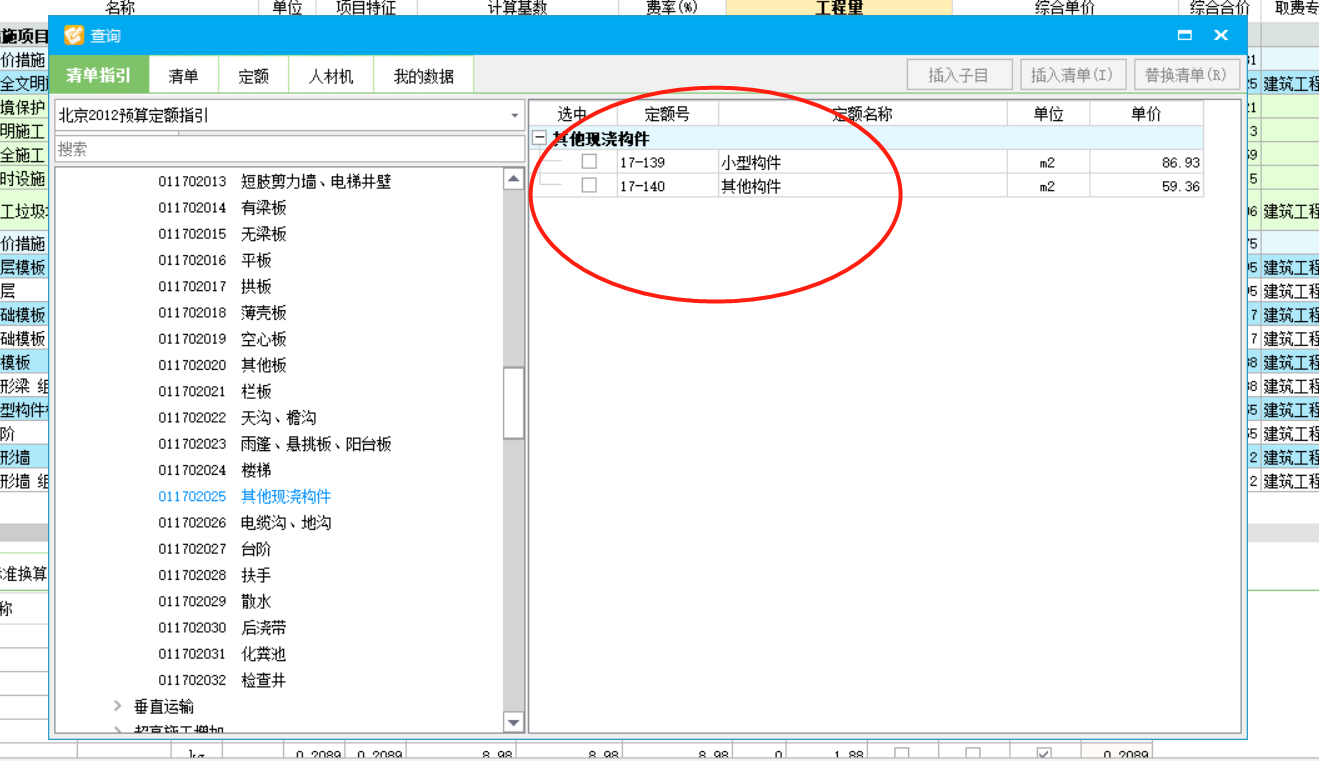
Task: Click 费率(%) column header in main window
Action: tap(672, 7)
